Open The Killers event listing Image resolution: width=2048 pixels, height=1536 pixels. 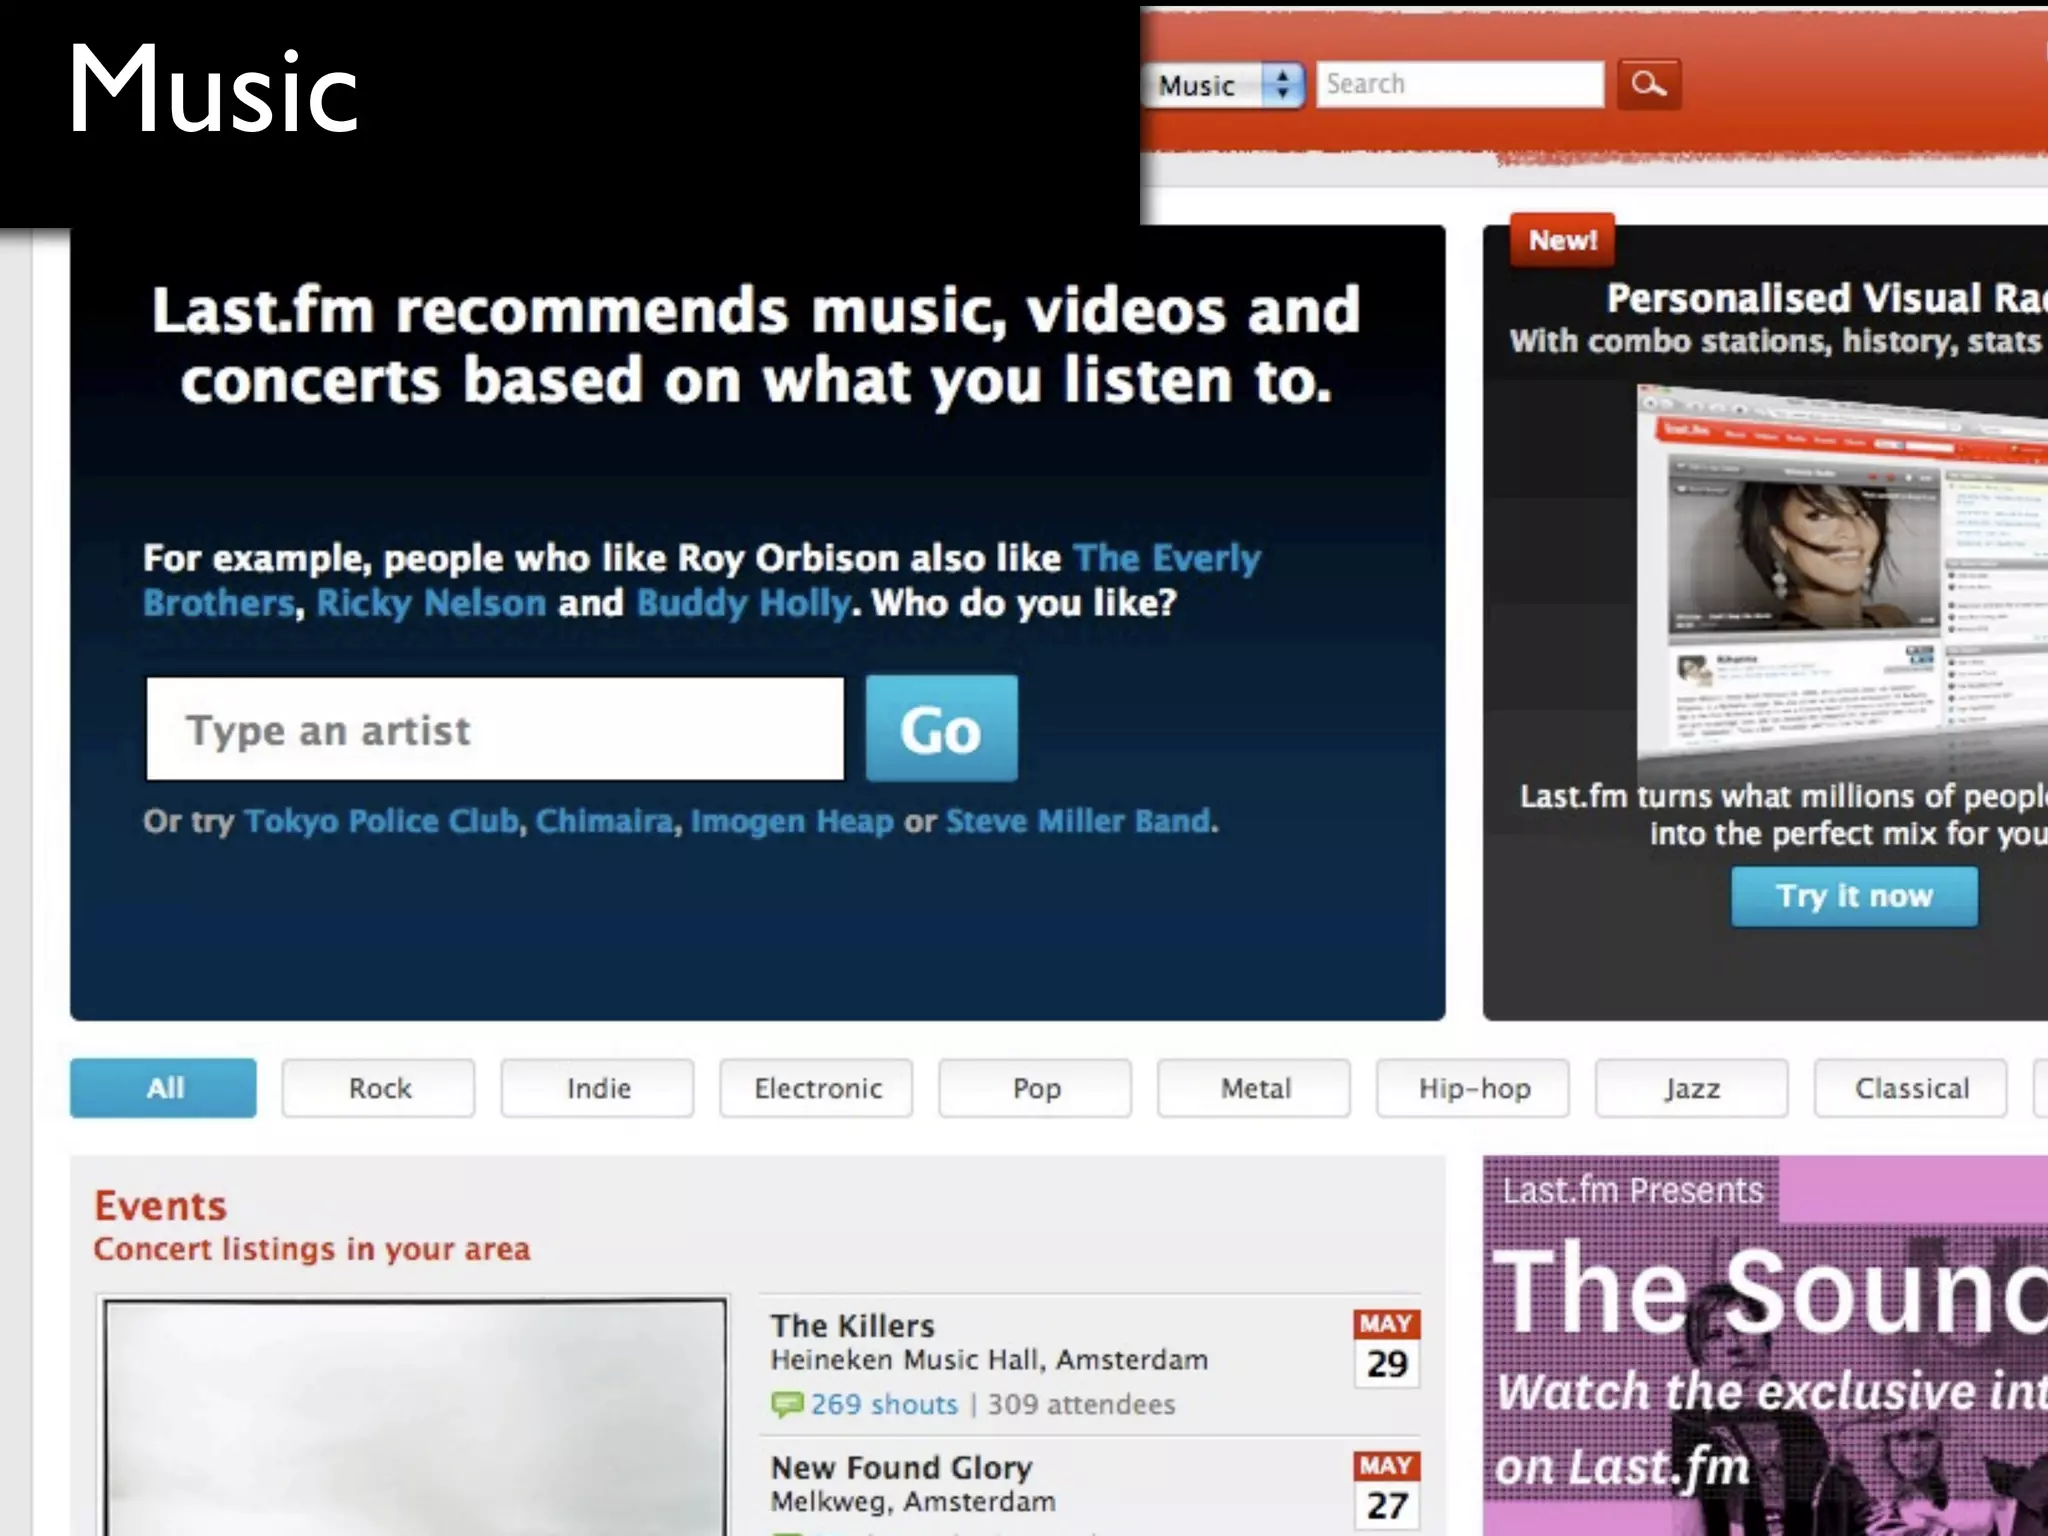[x=852, y=1326]
